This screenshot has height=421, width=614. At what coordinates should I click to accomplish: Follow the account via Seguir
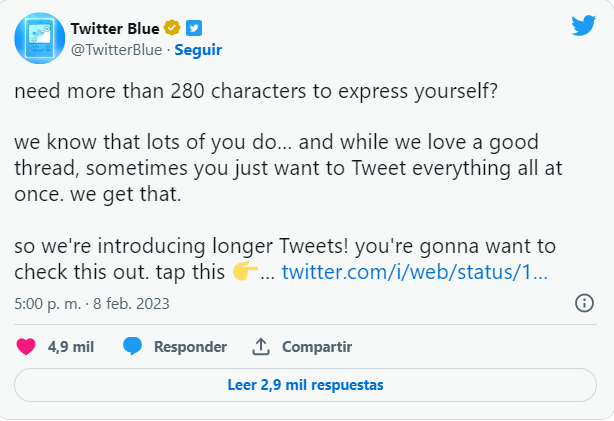pos(199,49)
